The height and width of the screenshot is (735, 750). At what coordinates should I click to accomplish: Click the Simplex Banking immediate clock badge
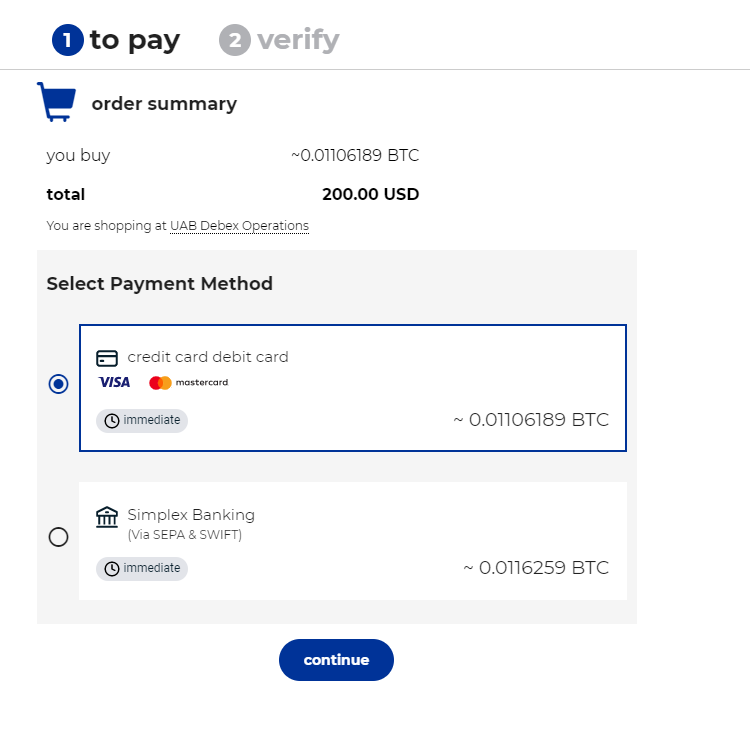(x=142, y=569)
